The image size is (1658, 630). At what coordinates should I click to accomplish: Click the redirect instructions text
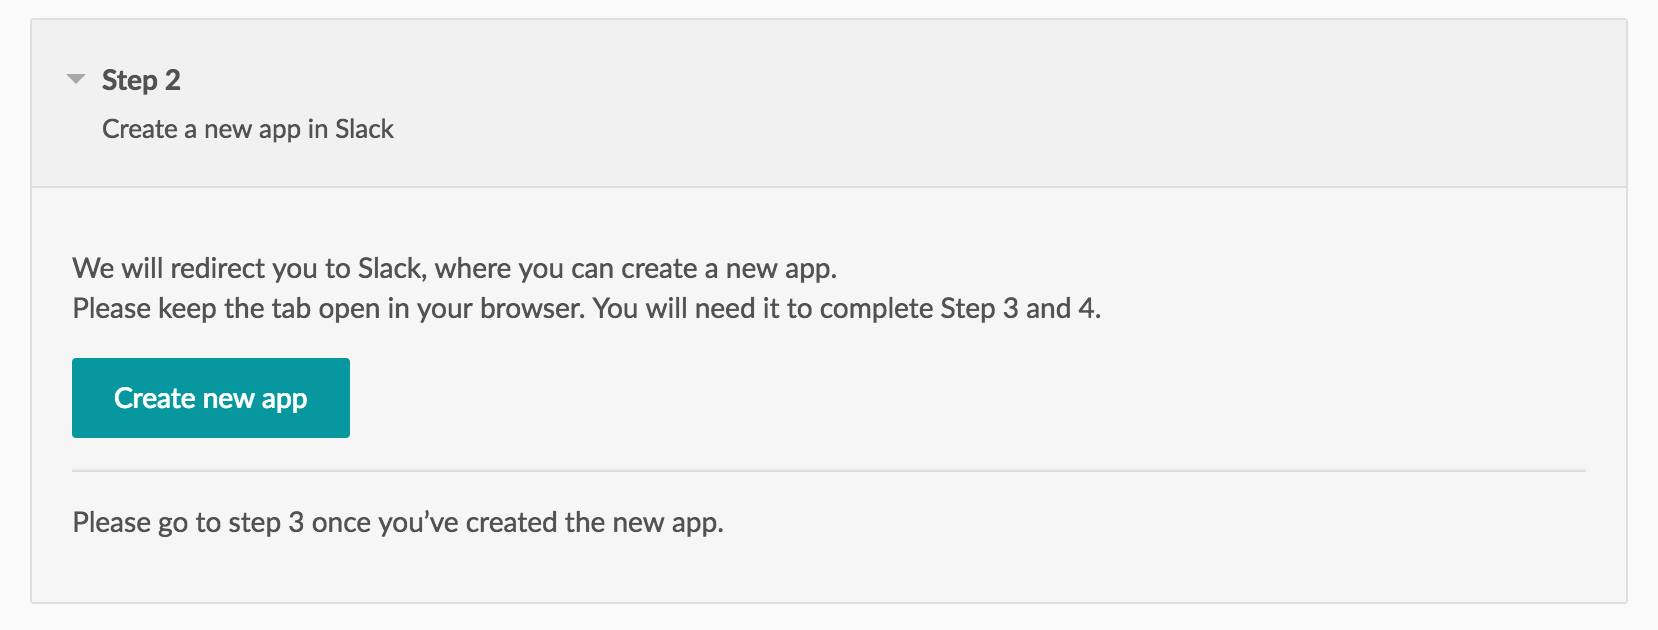pos(456,268)
